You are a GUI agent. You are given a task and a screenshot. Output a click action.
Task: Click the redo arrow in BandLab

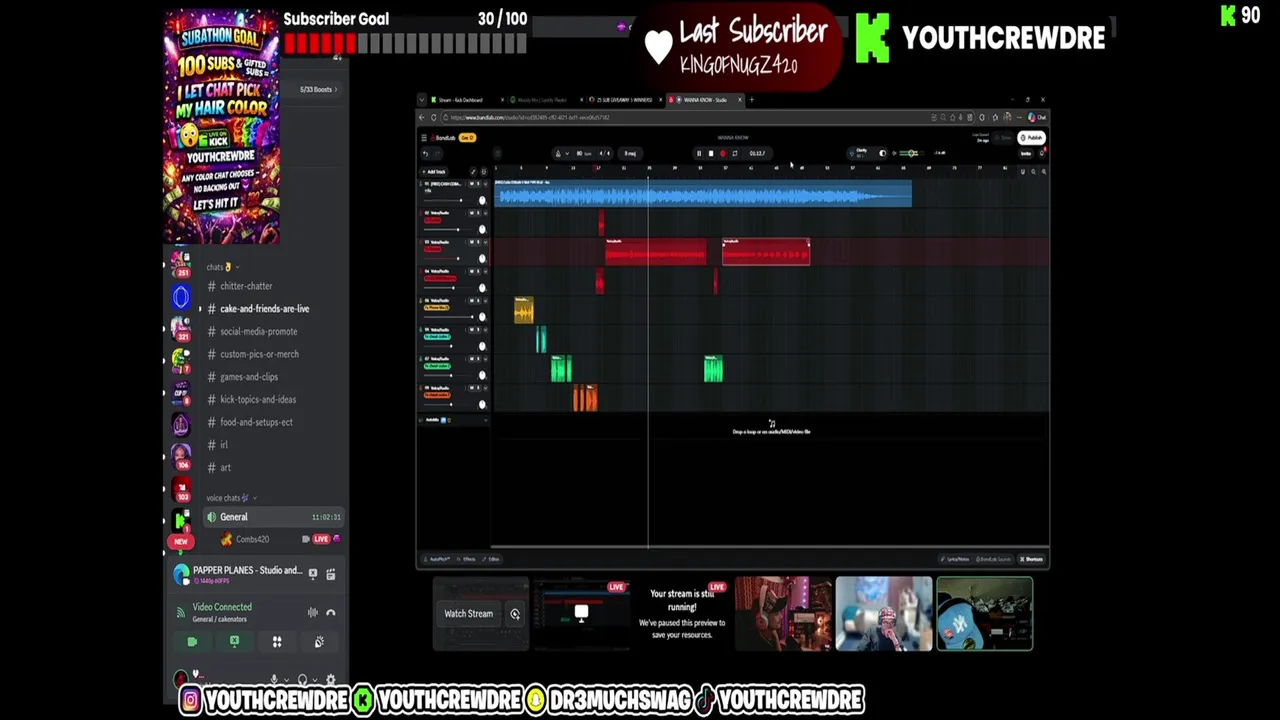(437, 154)
